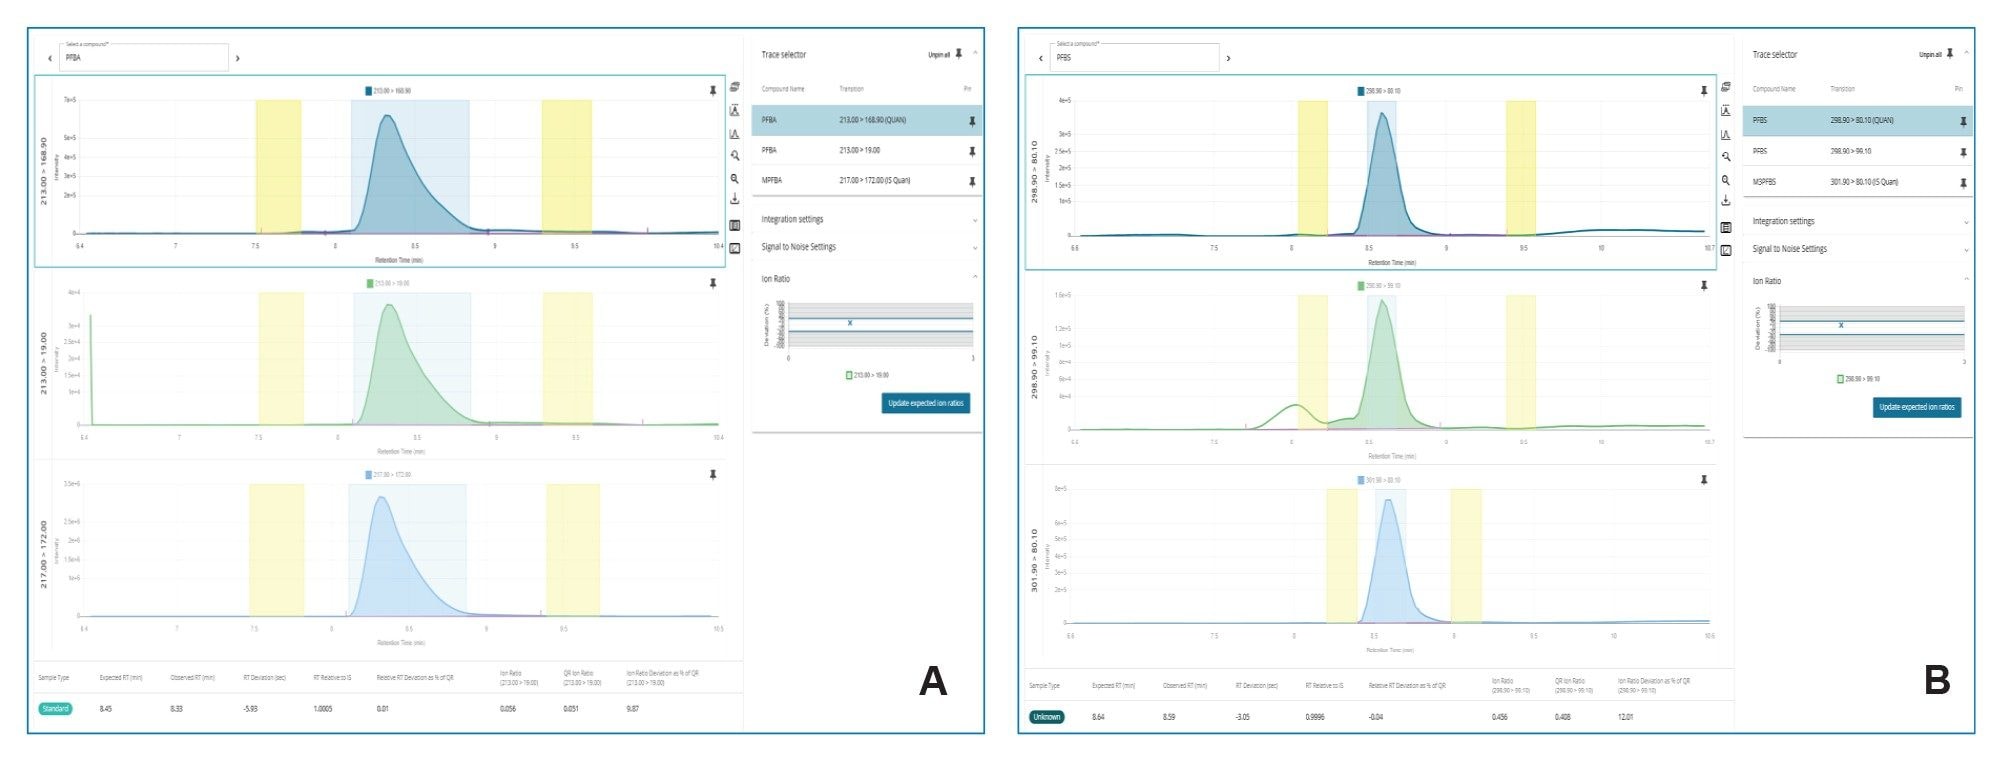The image size is (2000, 771).
Task: Click the stacked-traces overlay icon beside the PFBS chromatogram
Action: tap(1726, 88)
